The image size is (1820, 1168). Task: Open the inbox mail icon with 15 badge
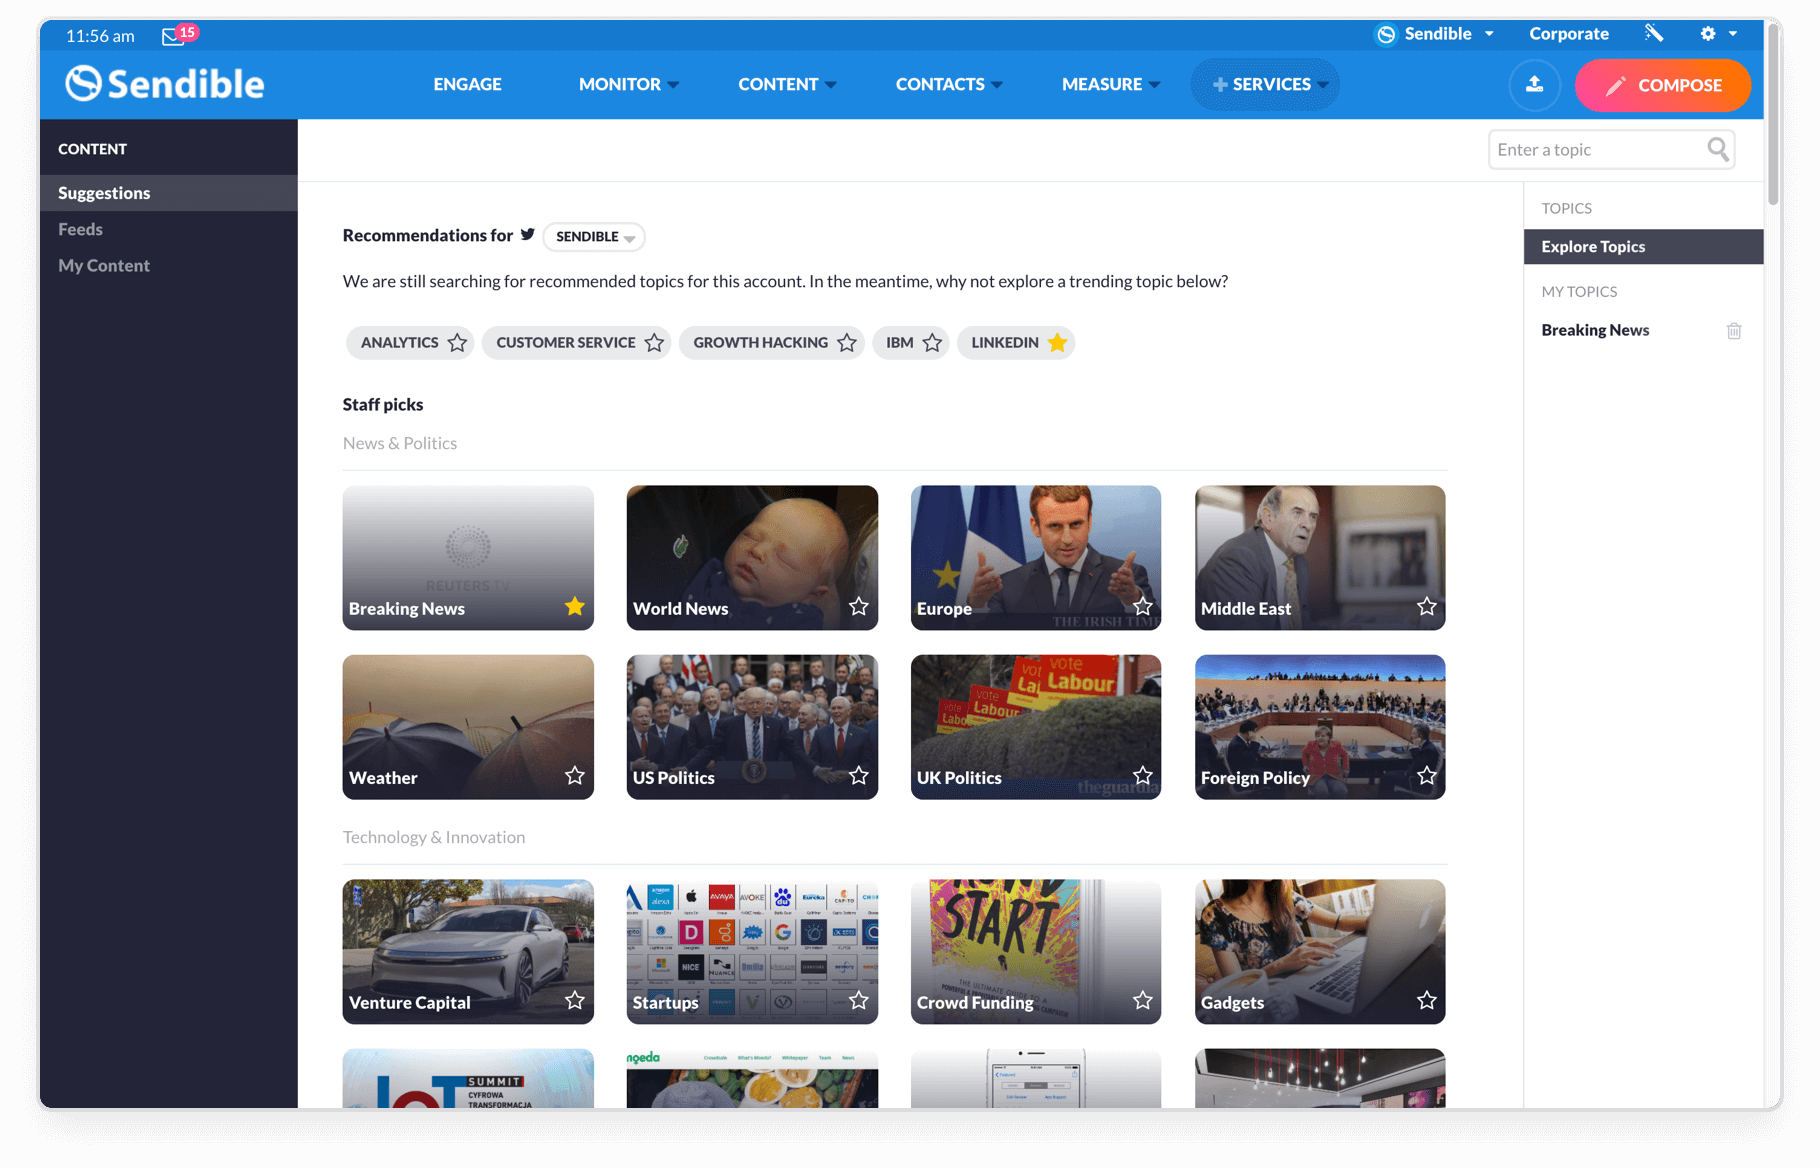[179, 35]
